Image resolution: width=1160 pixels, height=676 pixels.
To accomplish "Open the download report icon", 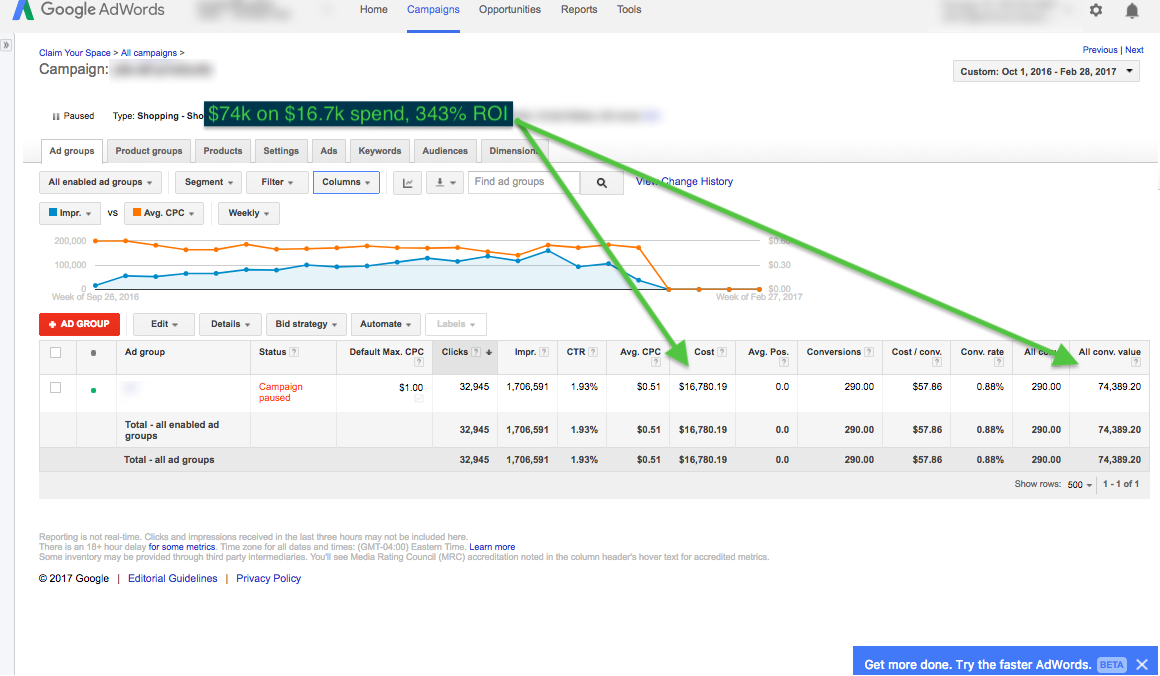I will coord(445,182).
